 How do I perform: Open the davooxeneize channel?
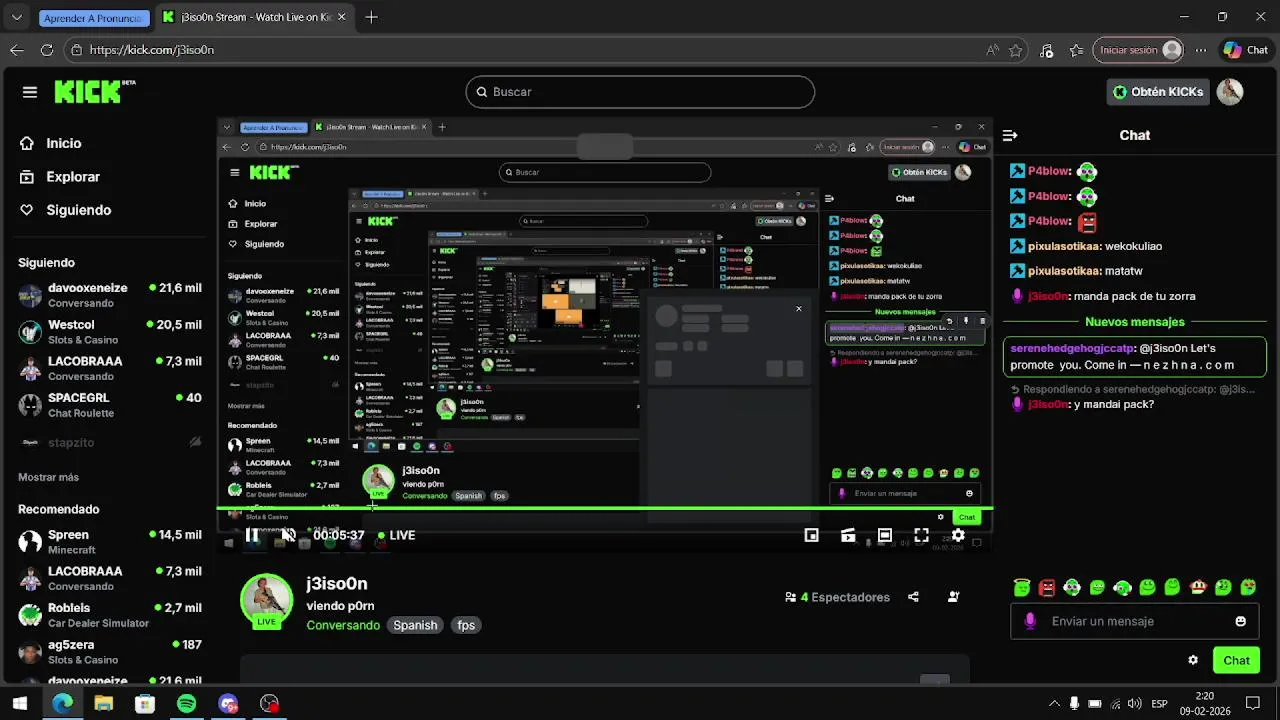tap(110, 295)
